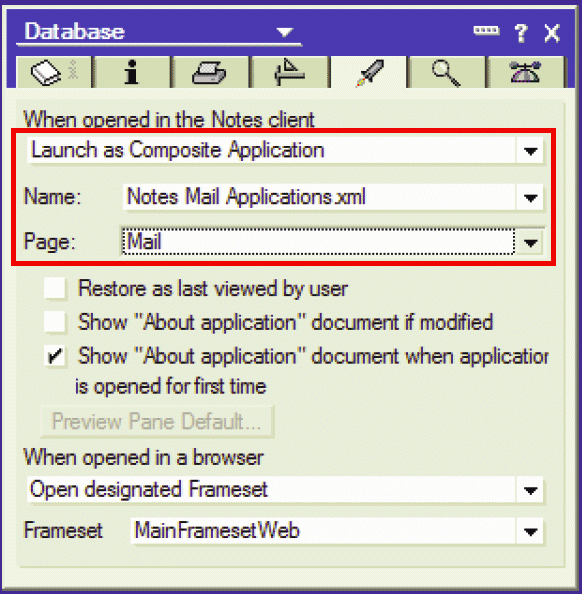Open the Basics tab with book icon
Image resolution: width=582 pixels, height=594 pixels.
pyautogui.click(x=54, y=72)
